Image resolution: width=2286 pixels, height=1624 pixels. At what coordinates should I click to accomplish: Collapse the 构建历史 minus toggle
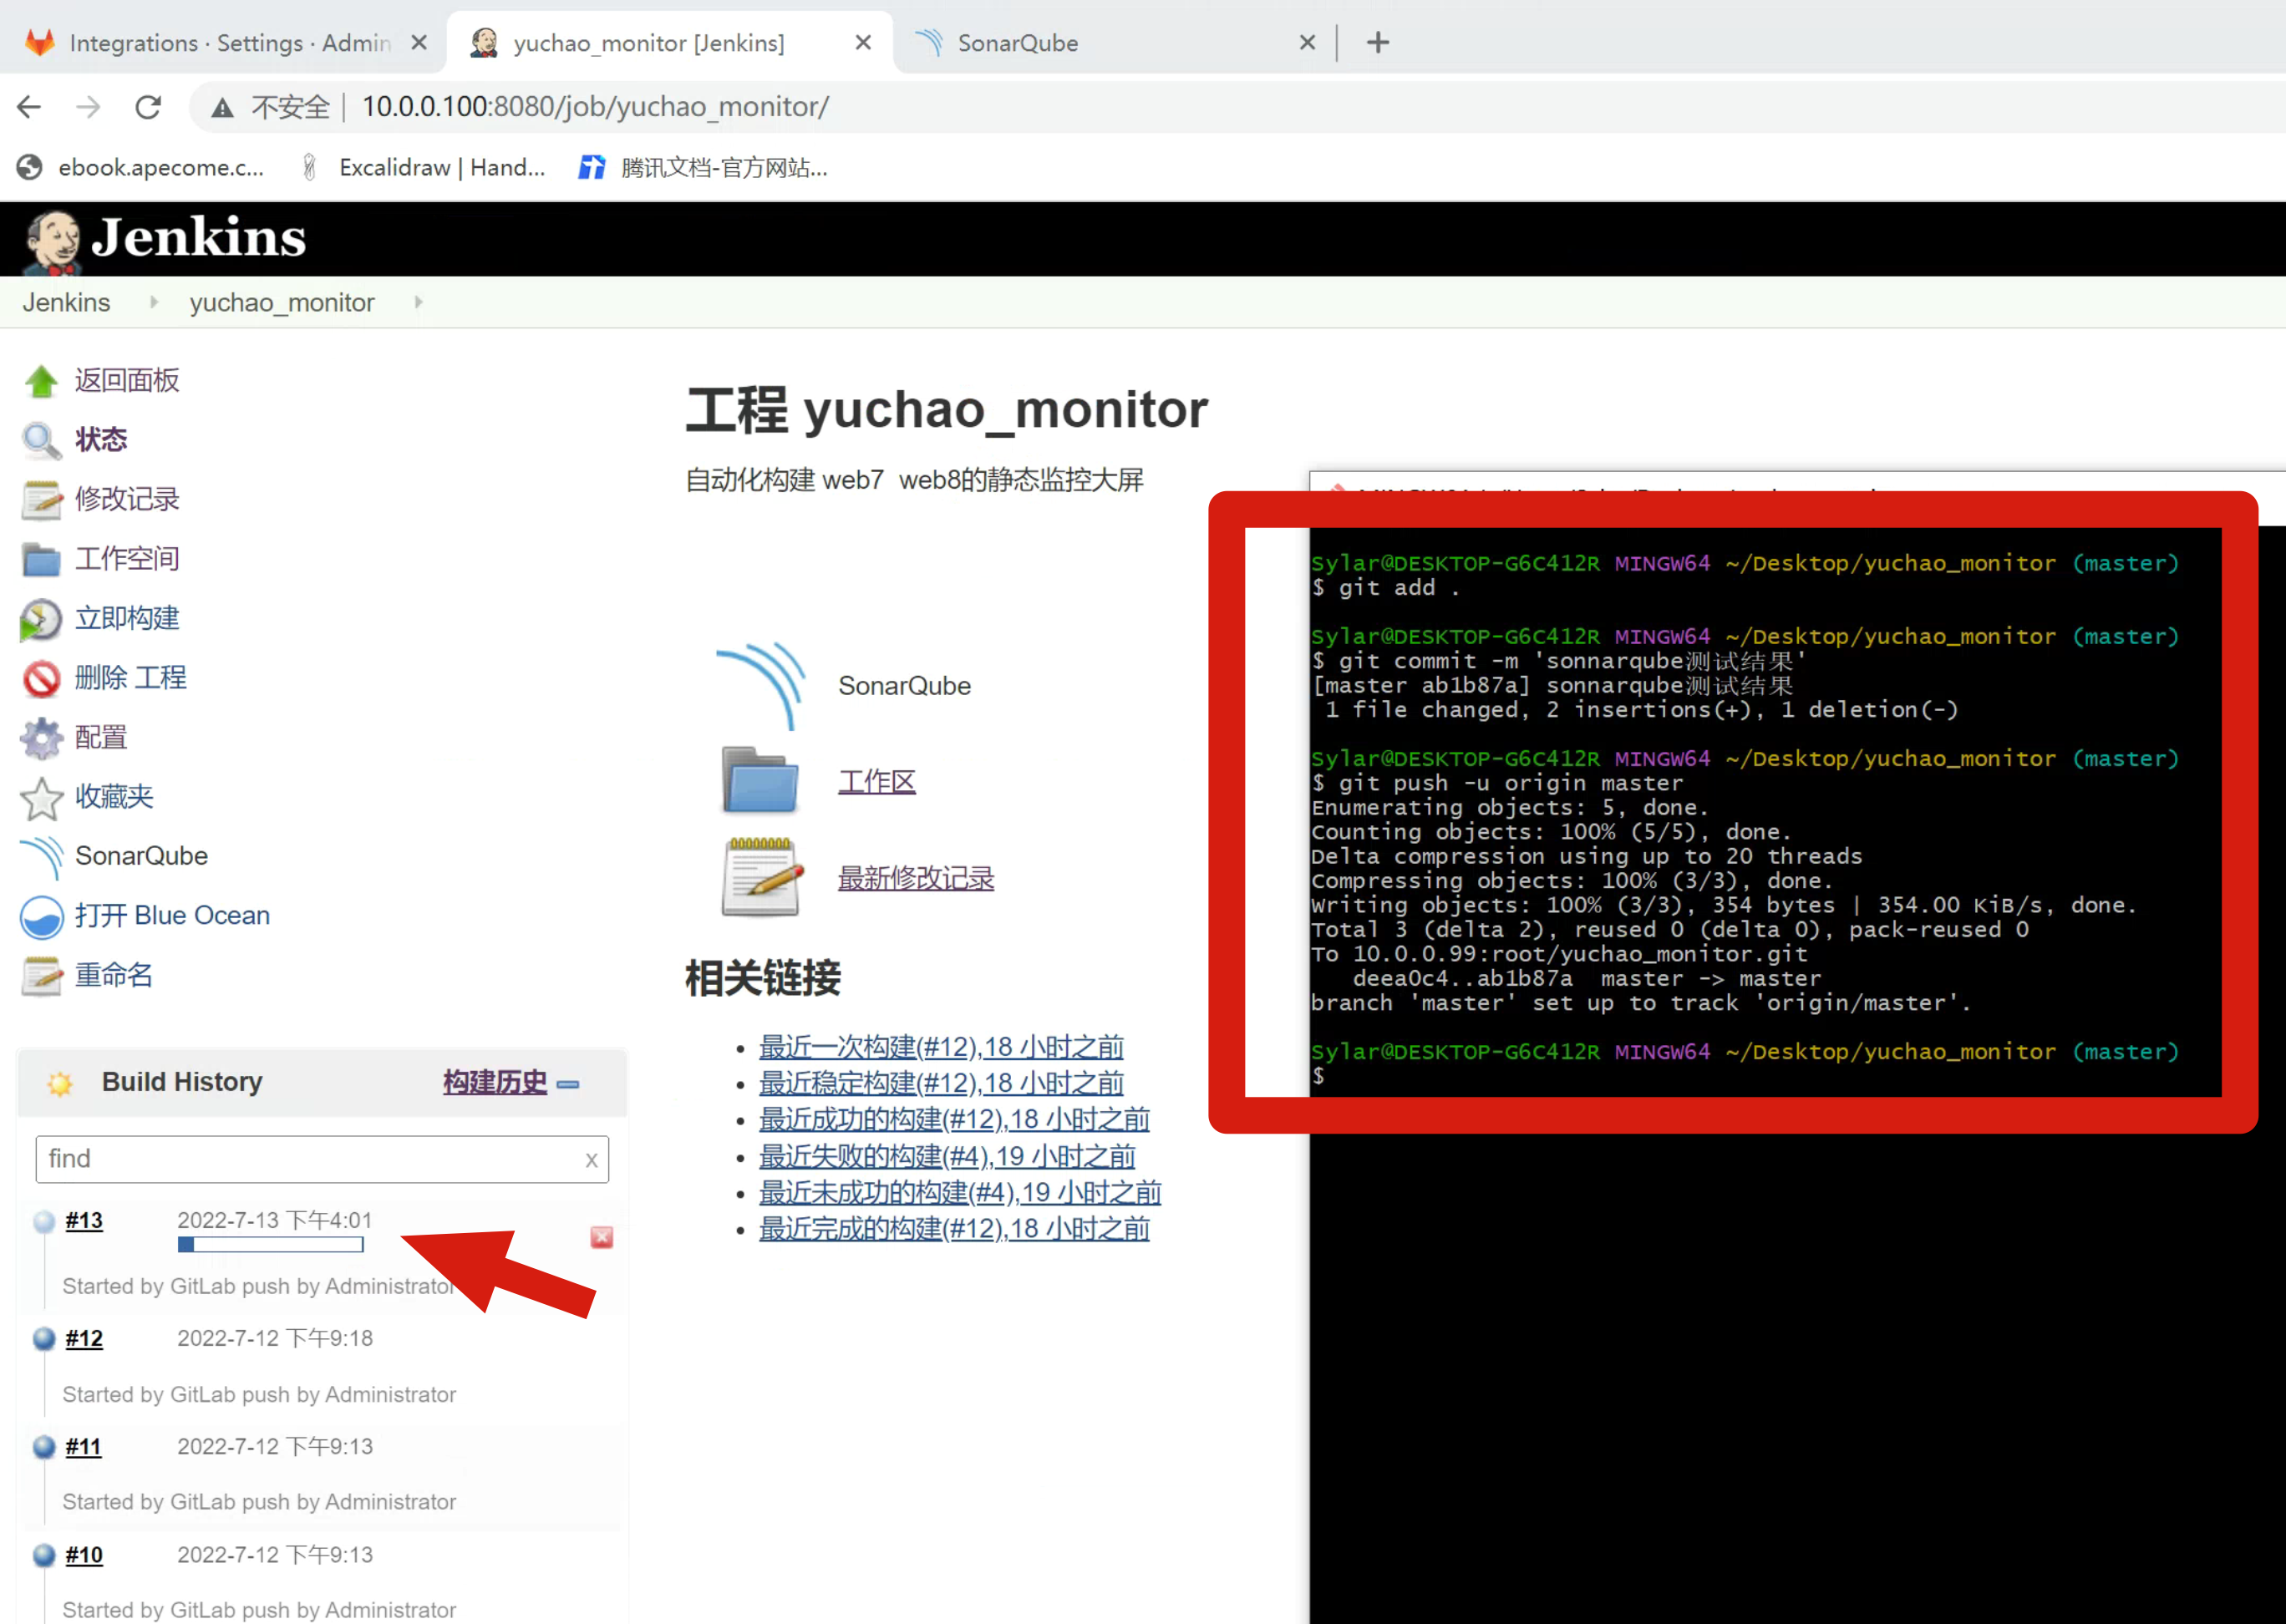pos(568,1084)
